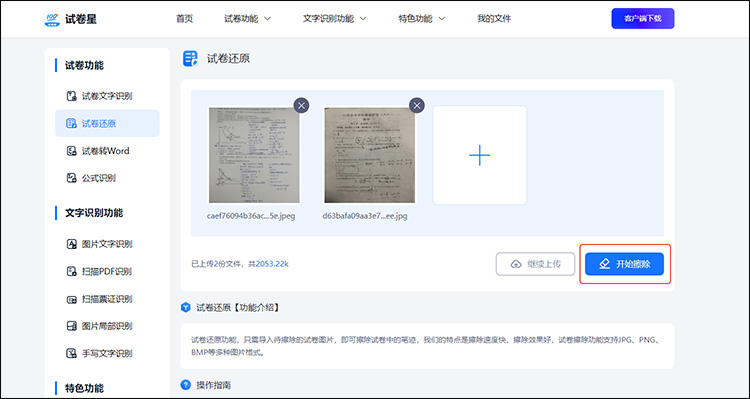
Task: Click the 操作指南 heading text
Action: 214,385
